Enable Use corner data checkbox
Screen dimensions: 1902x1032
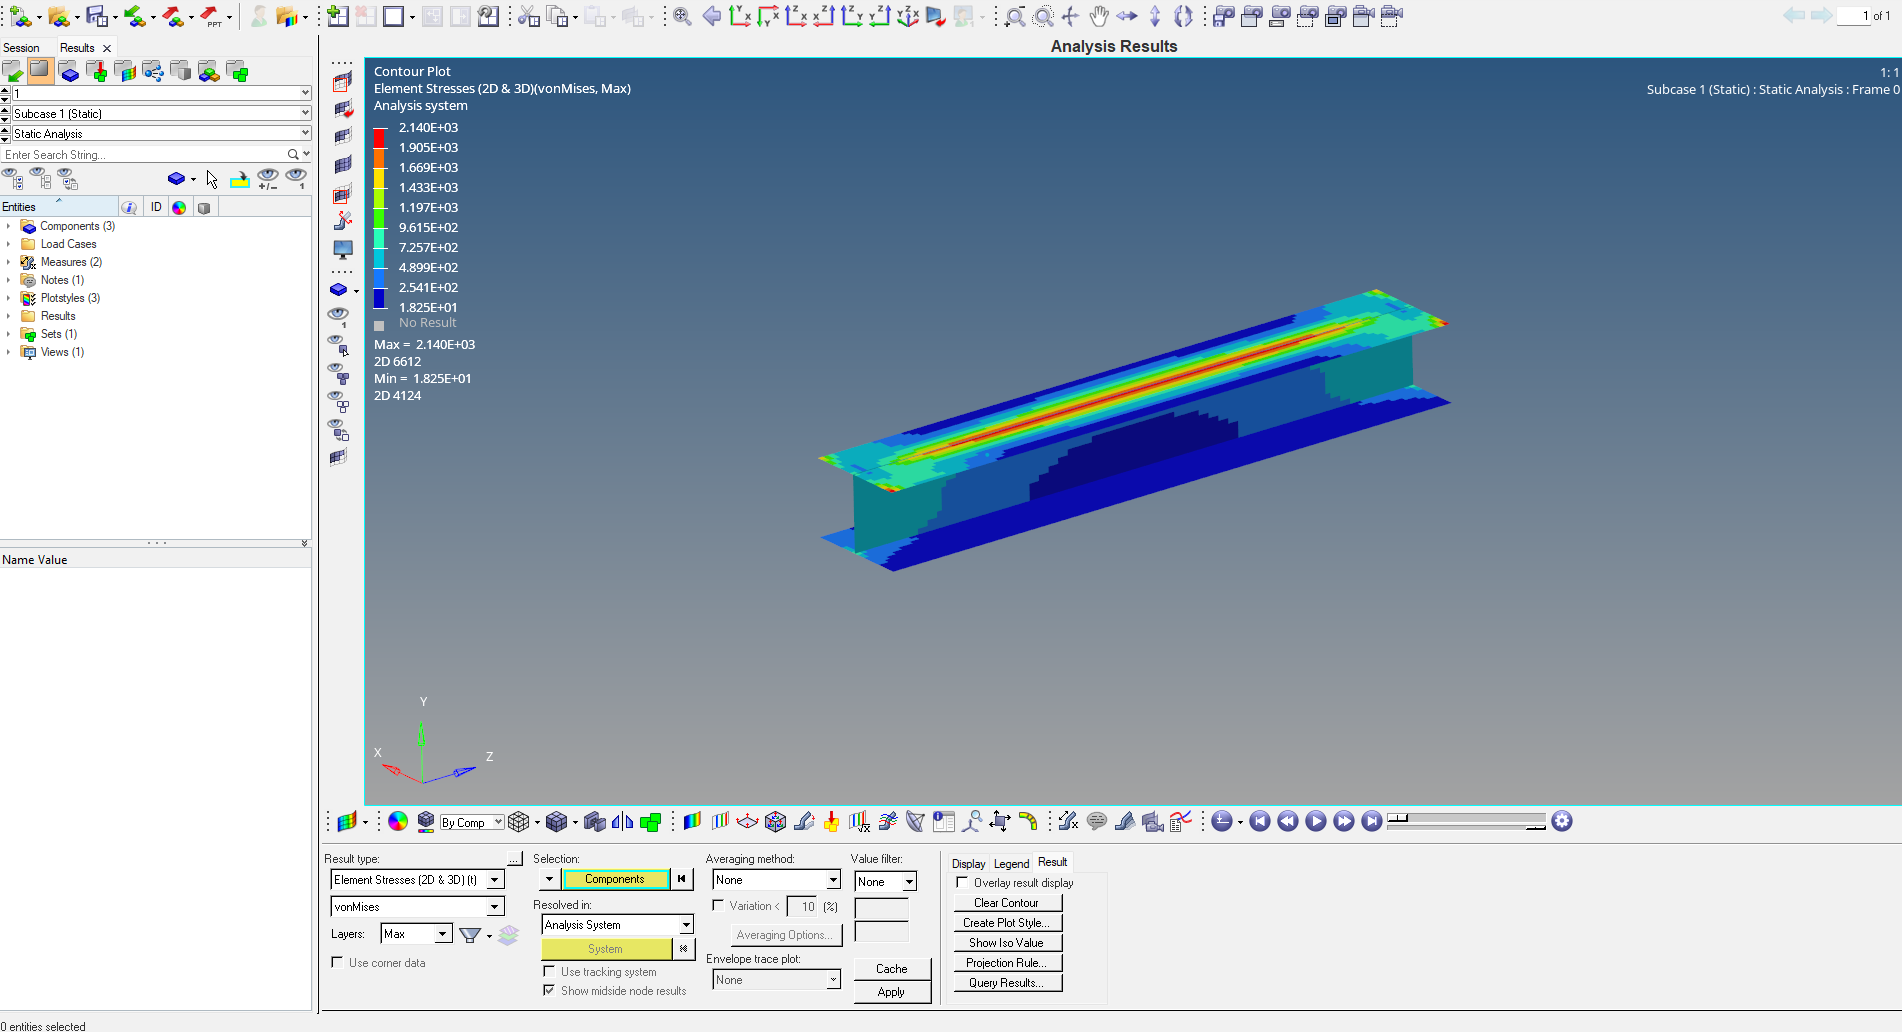337,962
